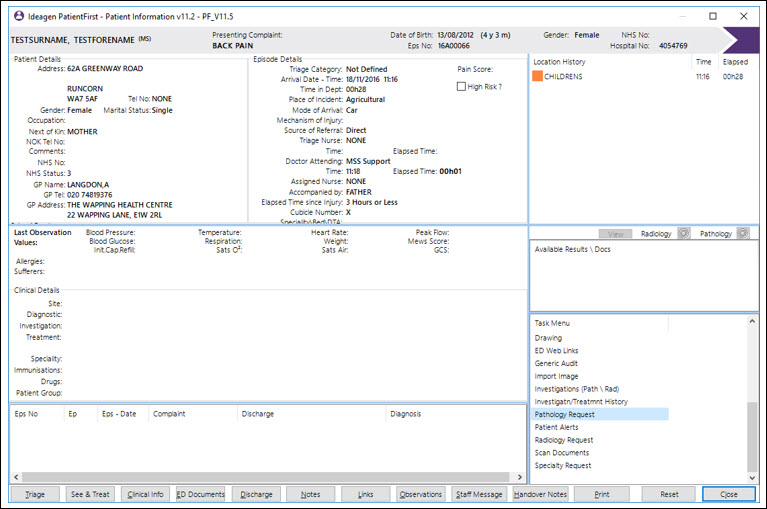Select Investigations (Path \ Rad) task

[577, 389]
